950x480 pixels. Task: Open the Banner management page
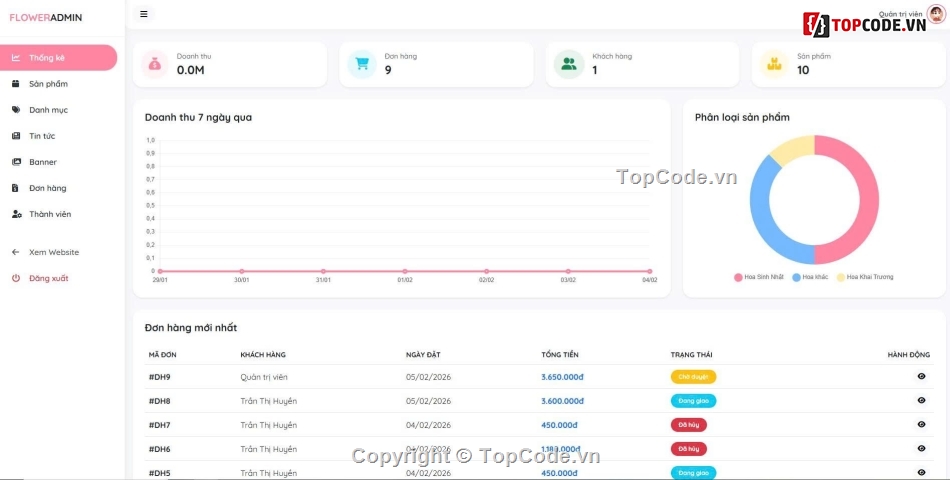pos(43,162)
